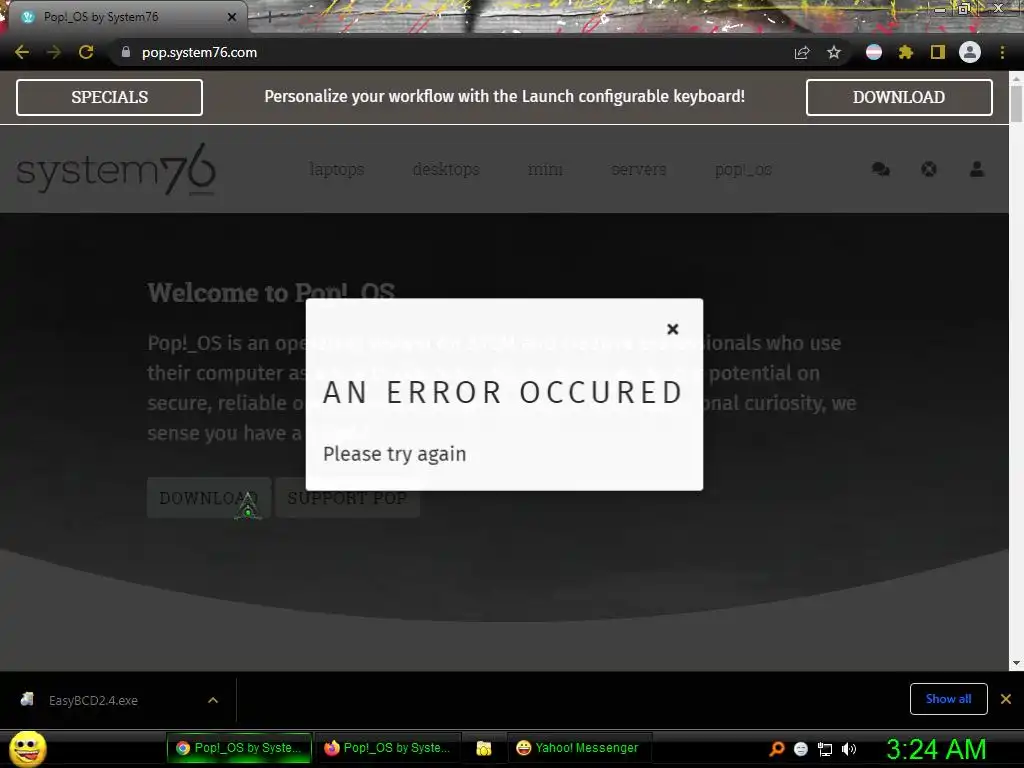Click the scrollbar down arrow
The image size is (1024, 768).
(1016, 663)
